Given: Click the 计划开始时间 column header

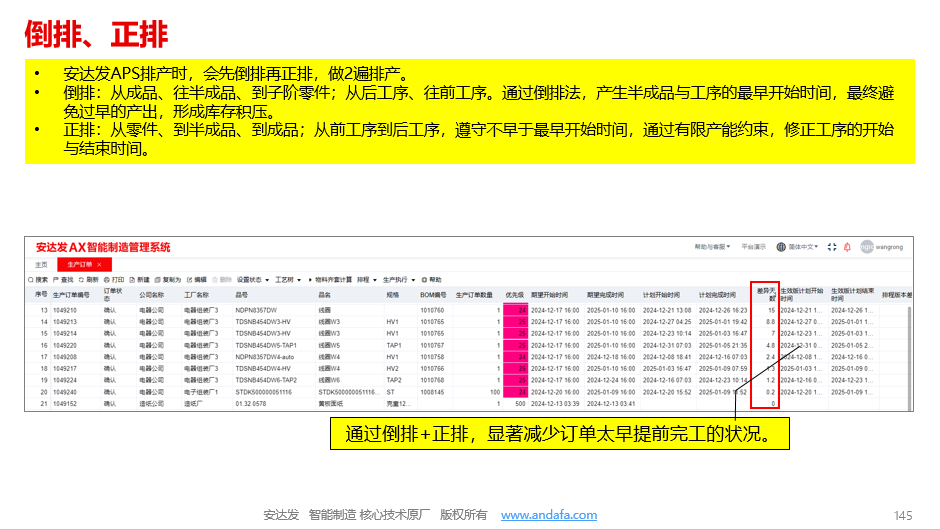Looking at the screenshot, I should [661, 295].
